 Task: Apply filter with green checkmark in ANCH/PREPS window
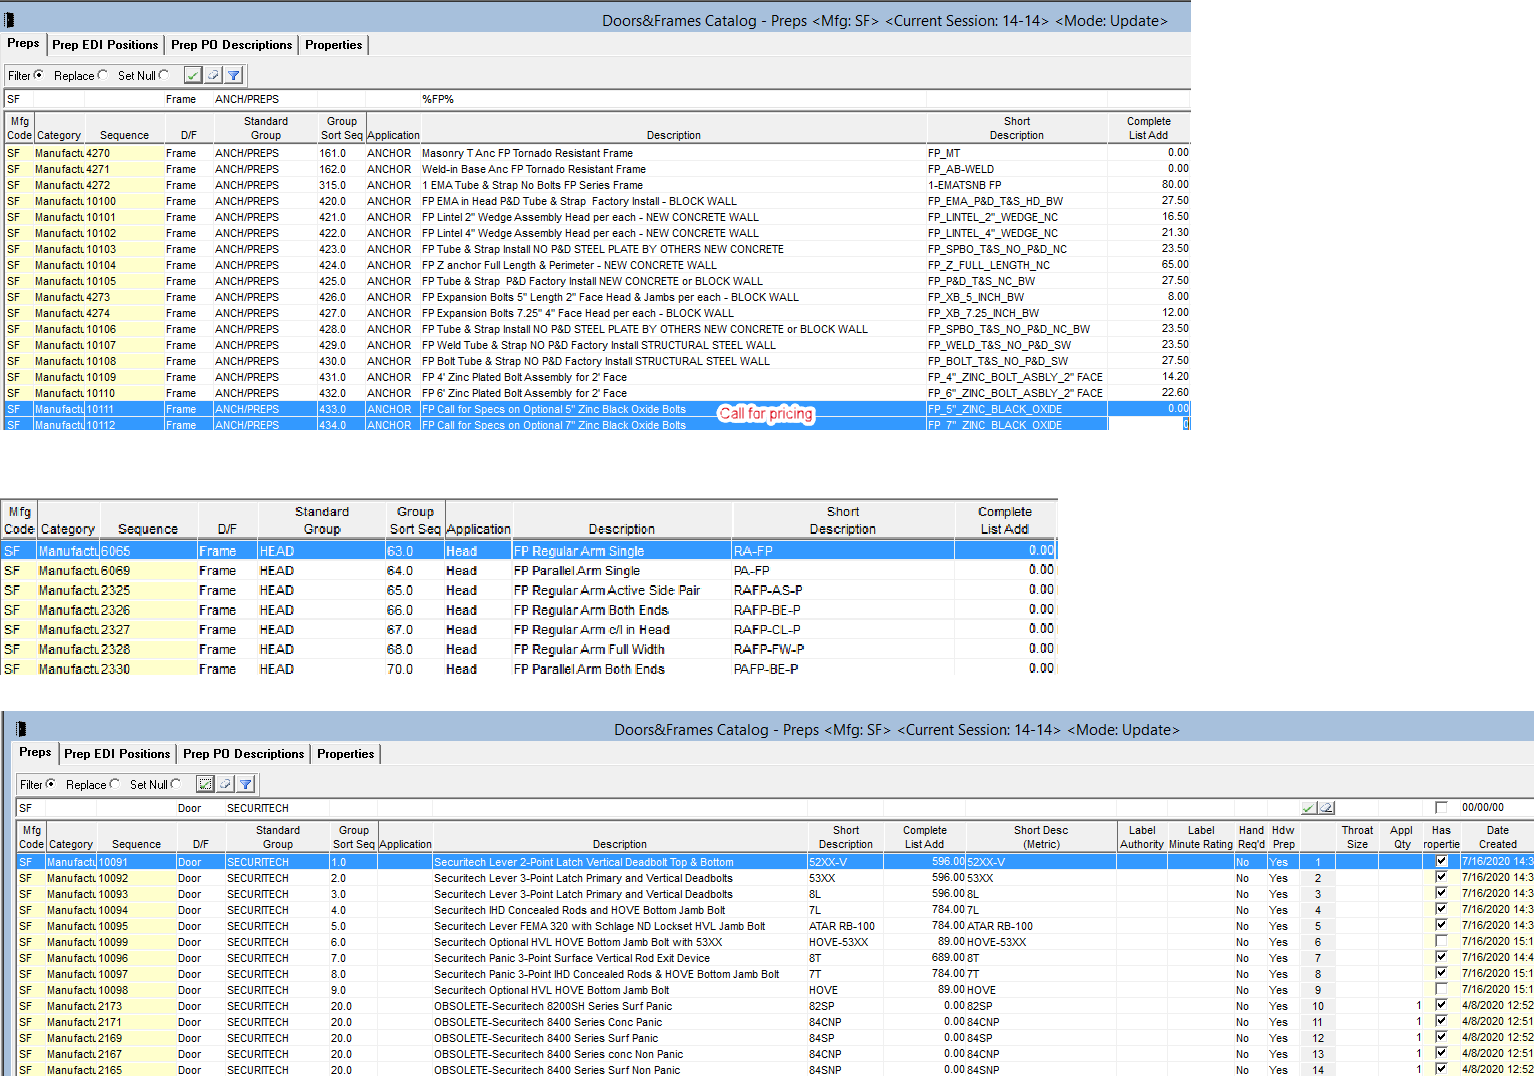tap(193, 75)
